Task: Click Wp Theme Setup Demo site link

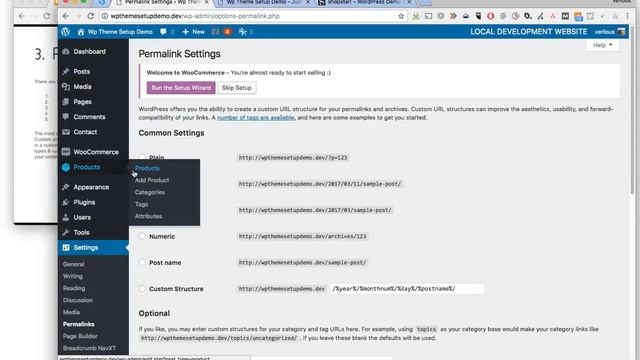Action: pos(115,31)
